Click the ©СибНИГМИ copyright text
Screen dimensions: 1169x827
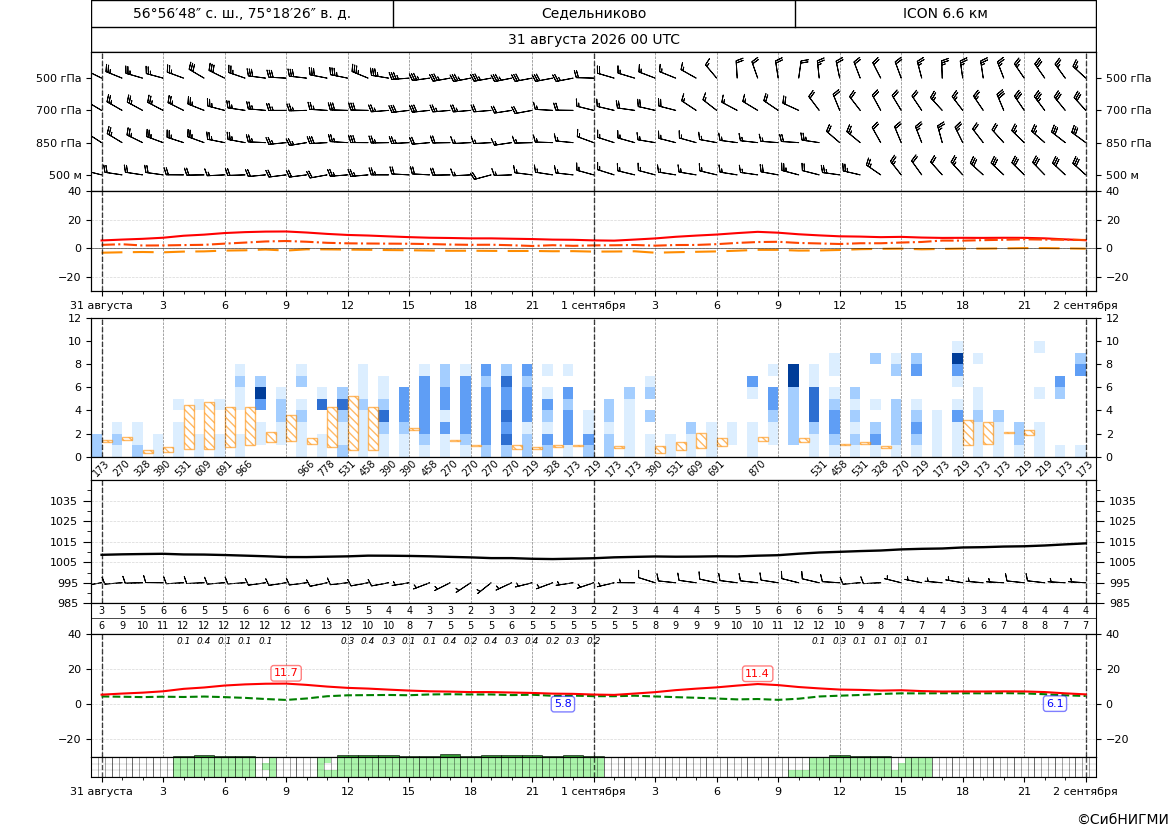tap(1123, 819)
